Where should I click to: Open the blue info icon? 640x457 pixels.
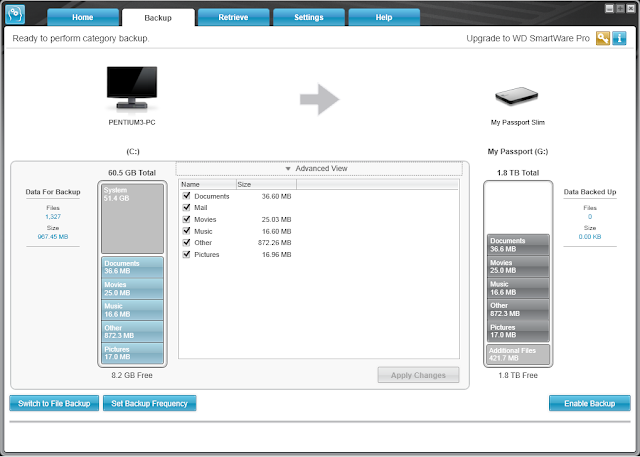point(619,38)
